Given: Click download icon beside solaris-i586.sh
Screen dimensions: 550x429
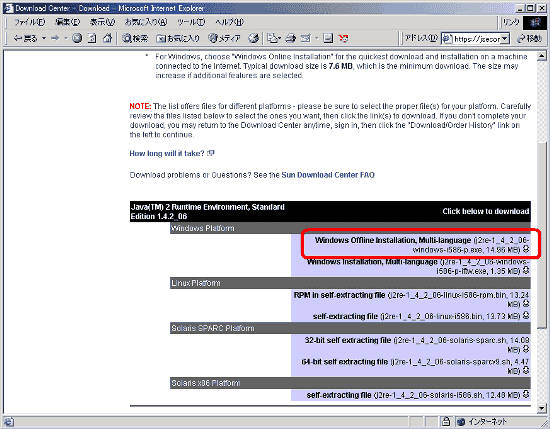Looking at the screenshot, I should point(525,394).
